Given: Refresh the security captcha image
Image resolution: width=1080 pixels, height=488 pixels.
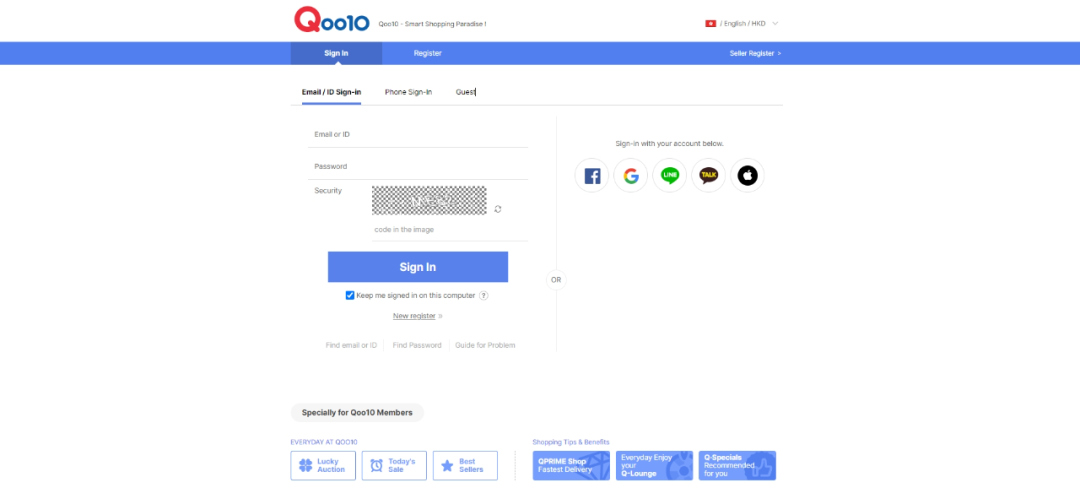Looking at the screenshot, I should pos(498,209).
